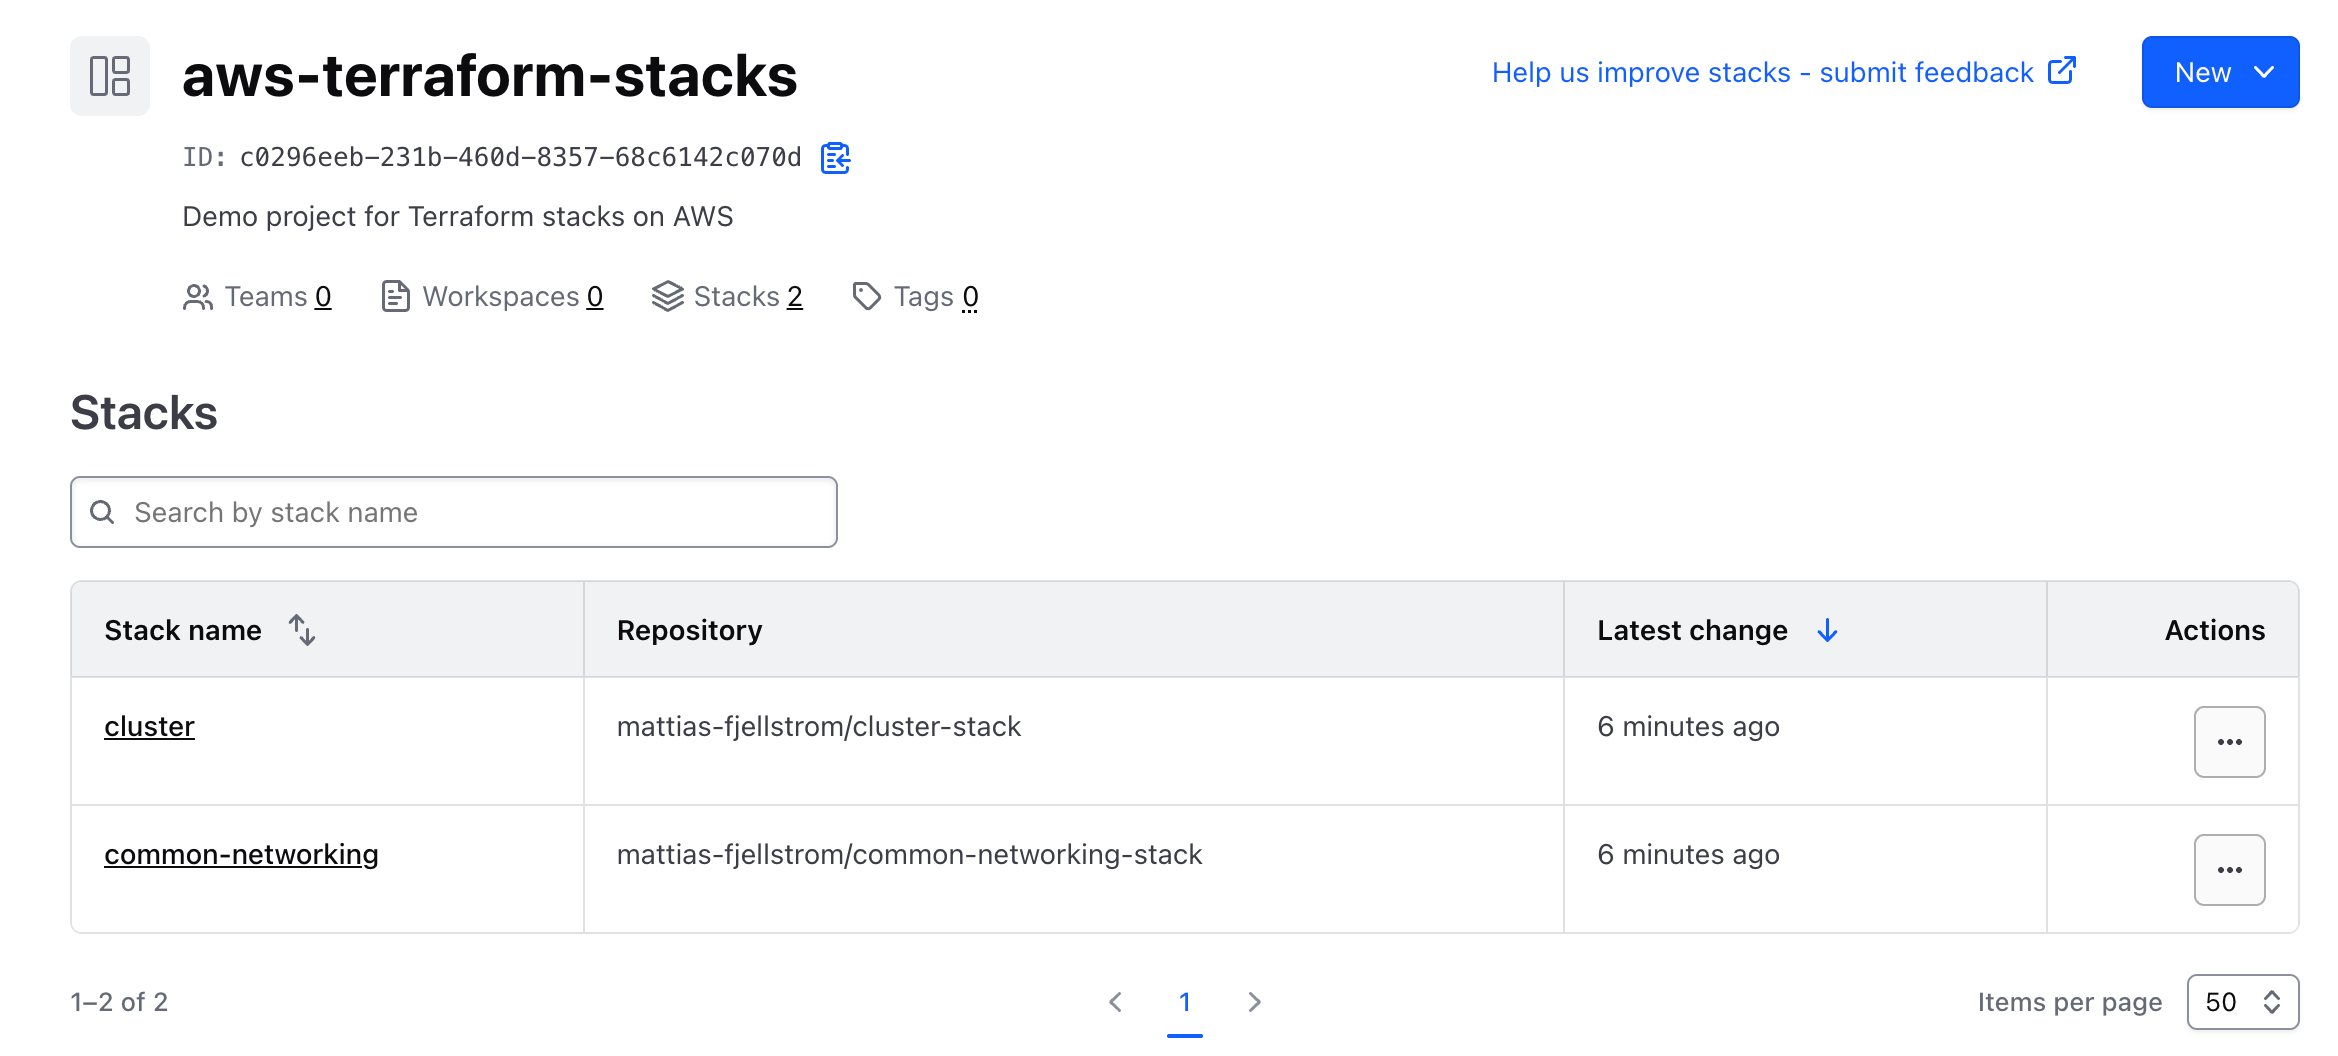Image resolution: width=2338 pixels, height=1056 pixels.
Task: Toggle the Stack name sort order
Action: (302, 630)
